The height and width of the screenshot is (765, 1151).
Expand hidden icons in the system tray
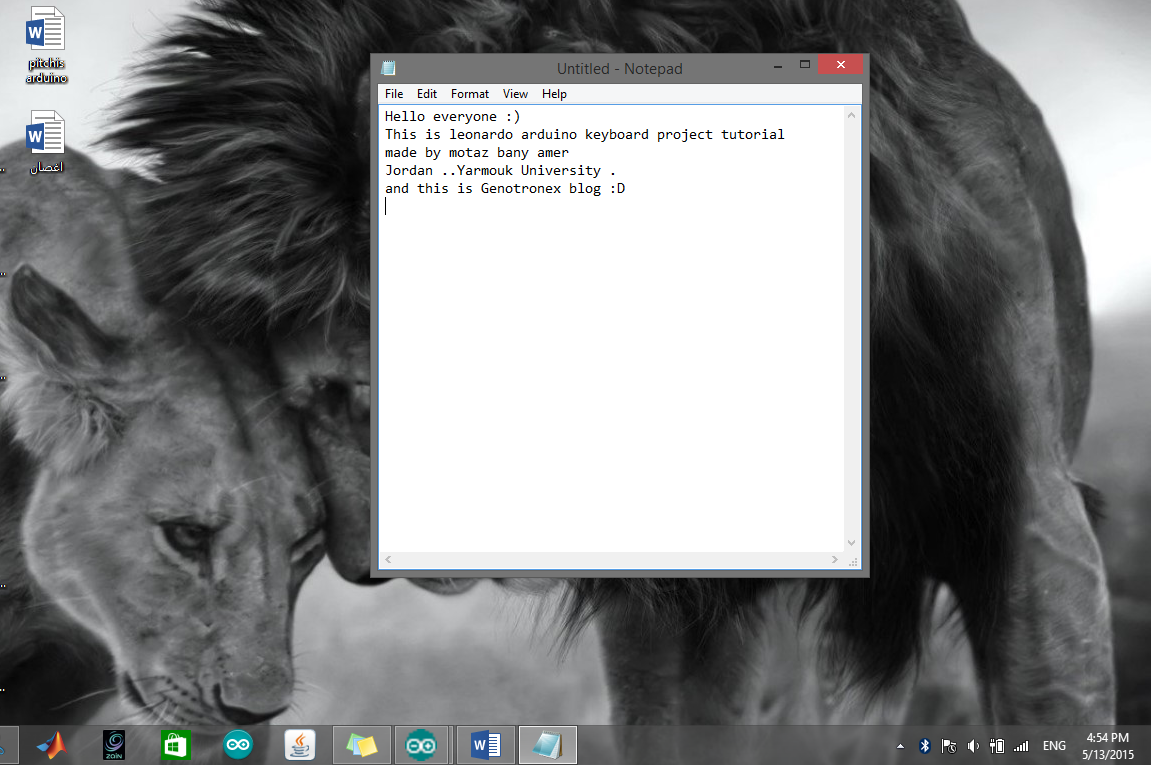pos(899,745)
